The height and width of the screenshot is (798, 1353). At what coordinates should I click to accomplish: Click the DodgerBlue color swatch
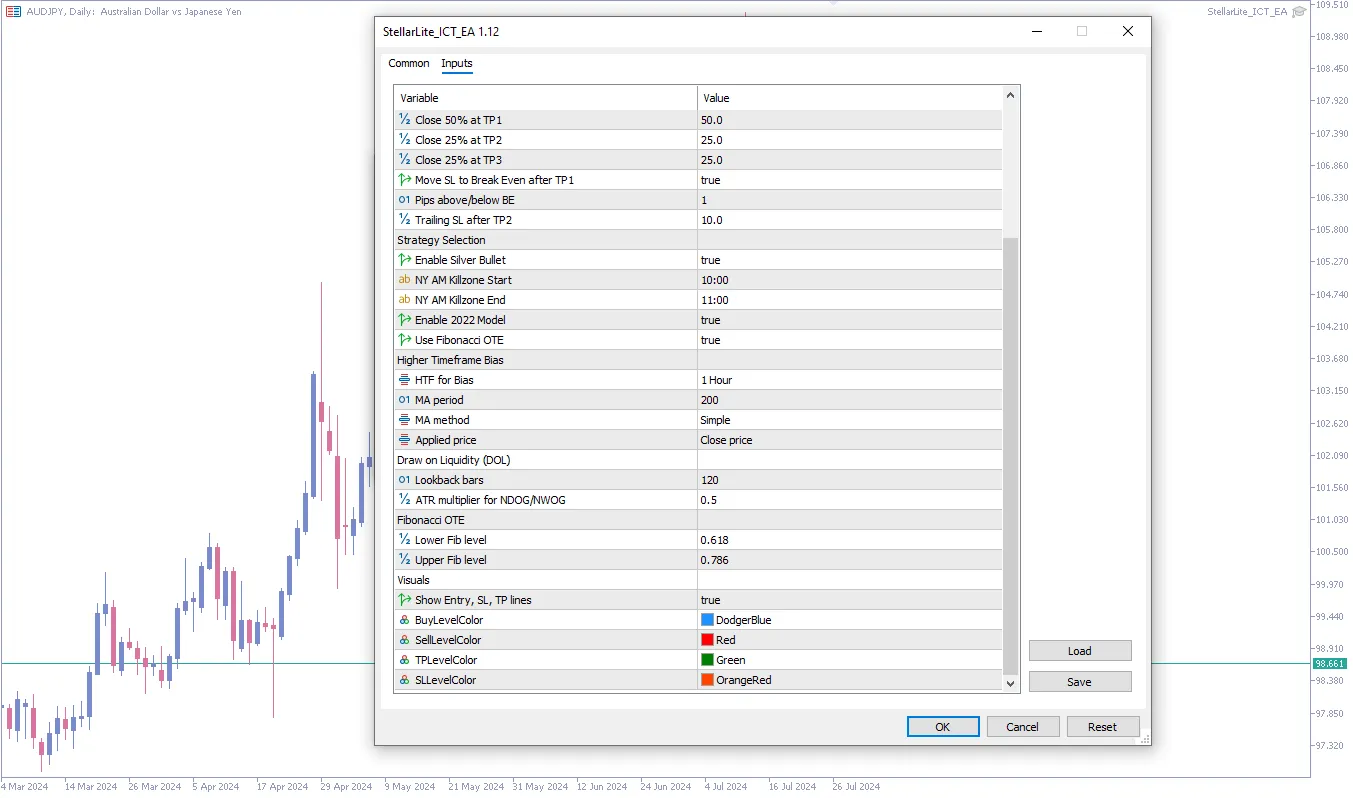coord(708,620)
